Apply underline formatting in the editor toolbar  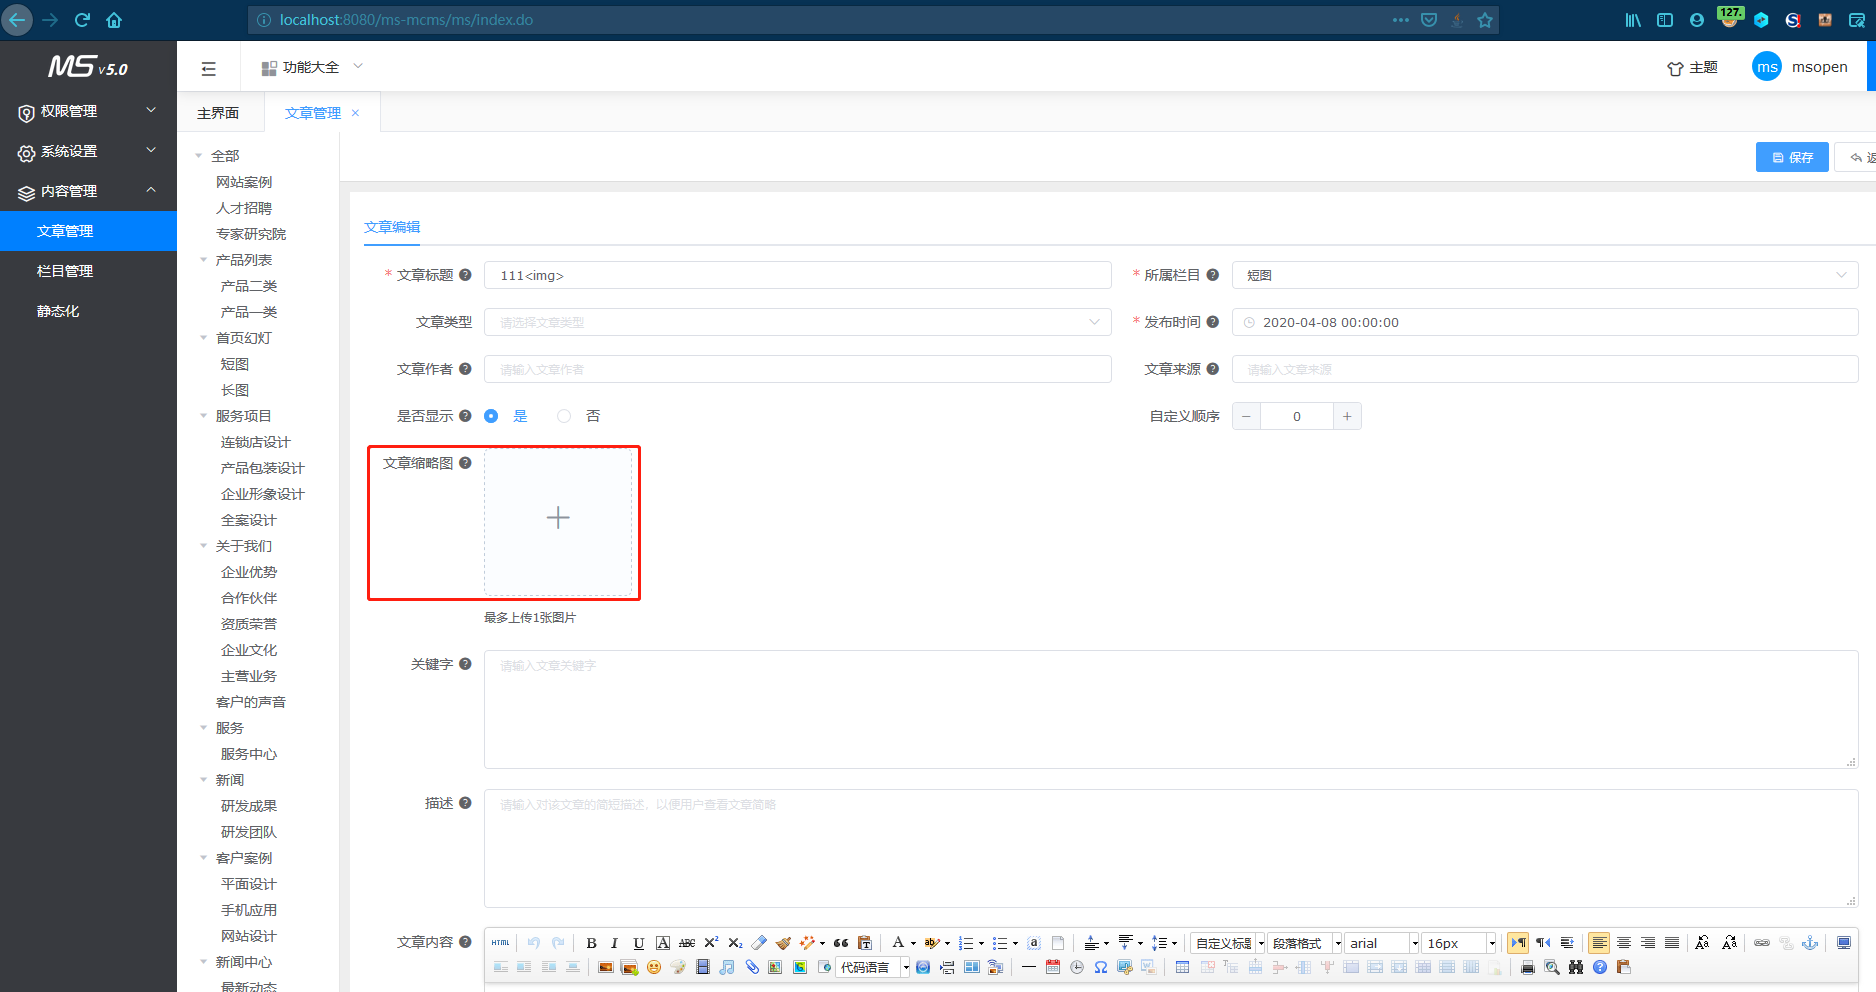638,943
